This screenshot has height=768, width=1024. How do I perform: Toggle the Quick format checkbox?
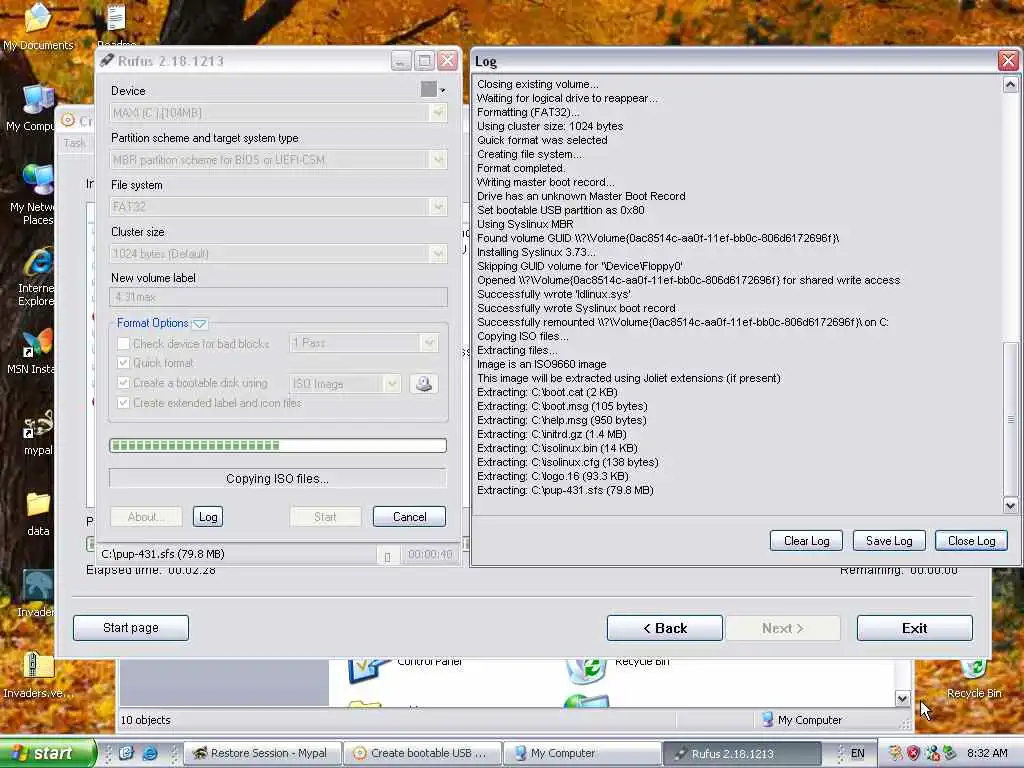[x=123, y=362]
